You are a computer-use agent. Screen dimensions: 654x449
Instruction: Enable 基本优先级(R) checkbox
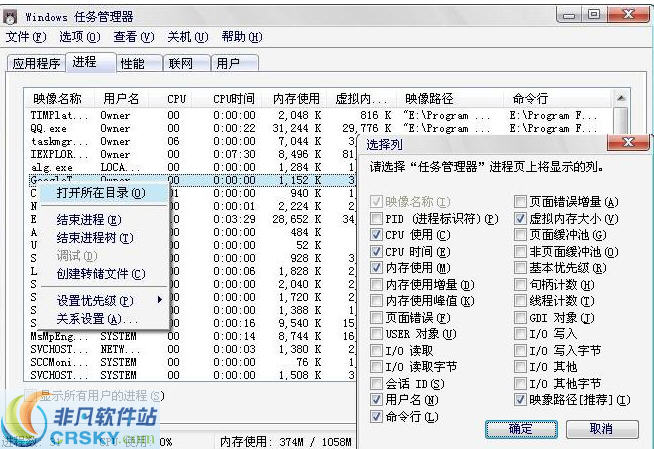coord(520,268)
